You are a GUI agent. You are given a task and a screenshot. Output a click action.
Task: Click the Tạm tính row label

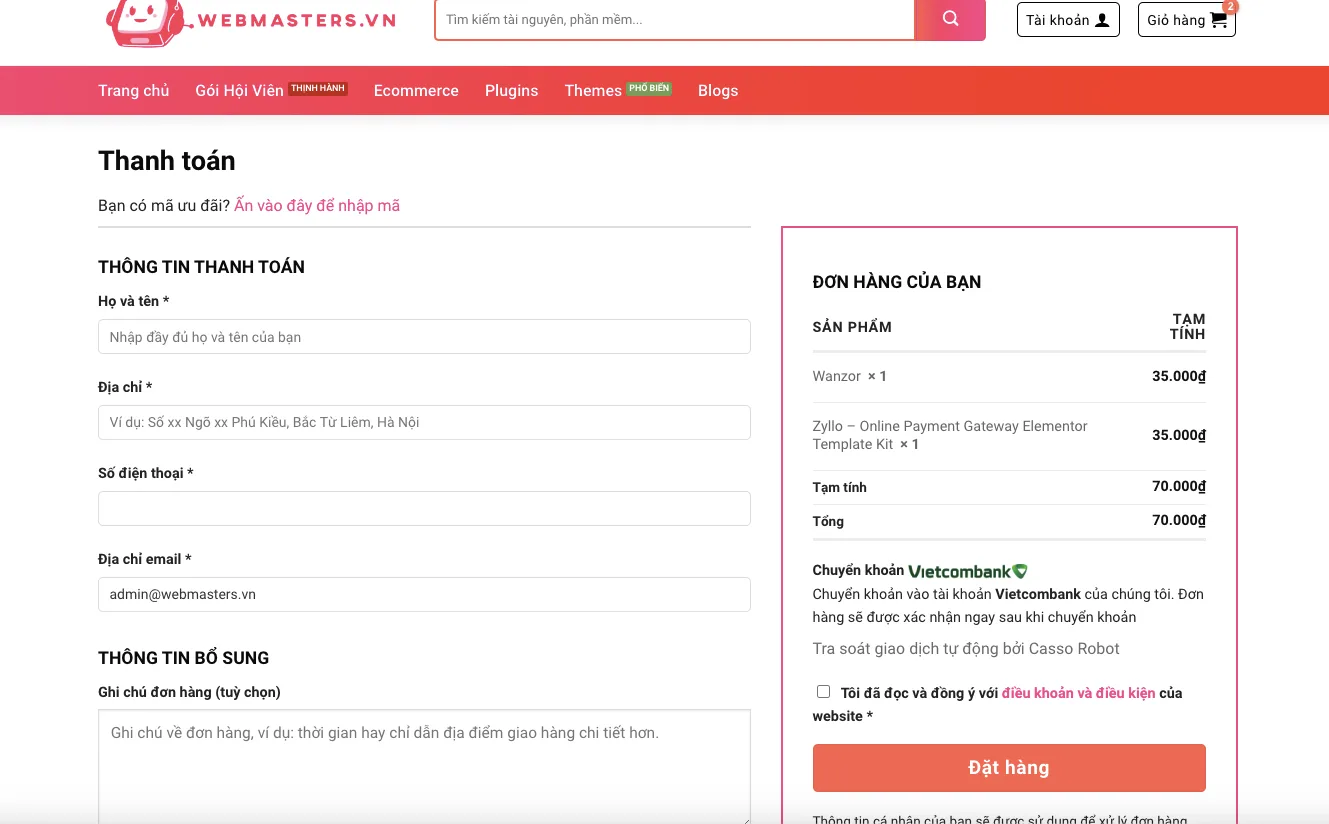pos(840,488)
